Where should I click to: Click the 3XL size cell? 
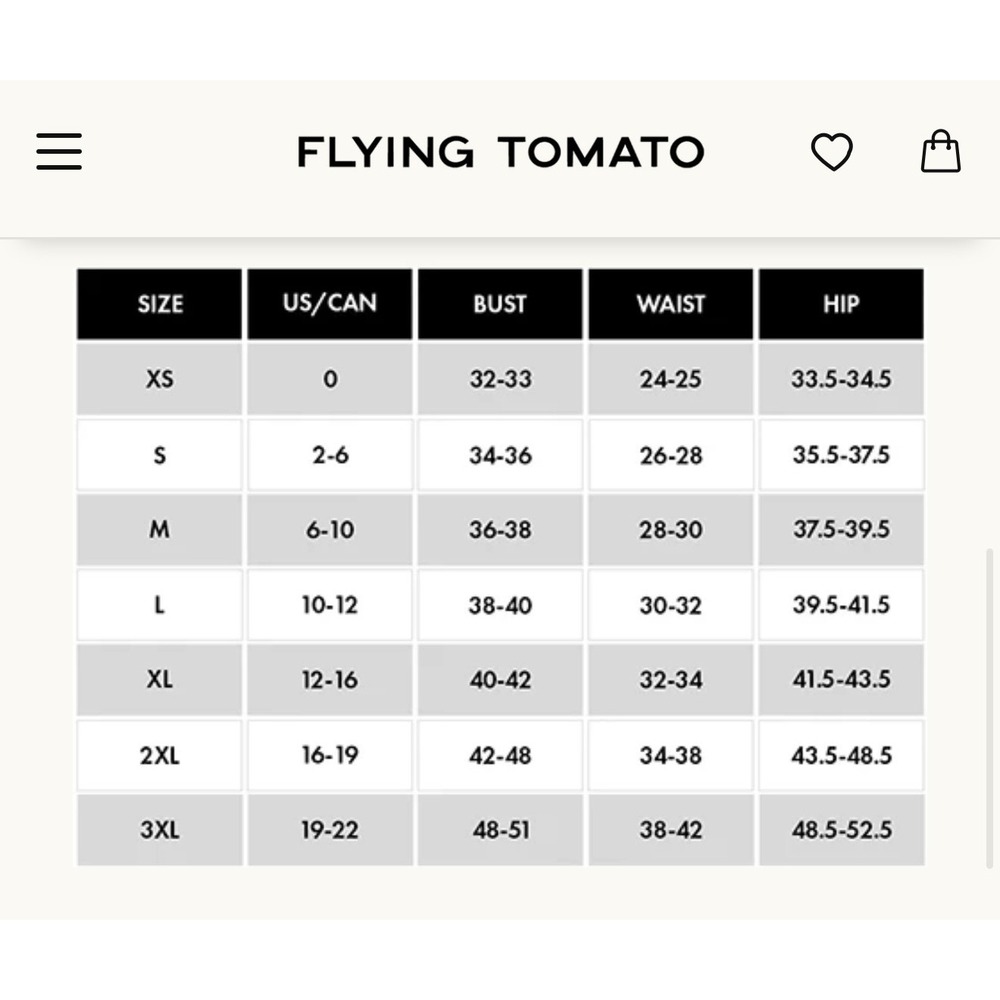click(x=159, y=830)
